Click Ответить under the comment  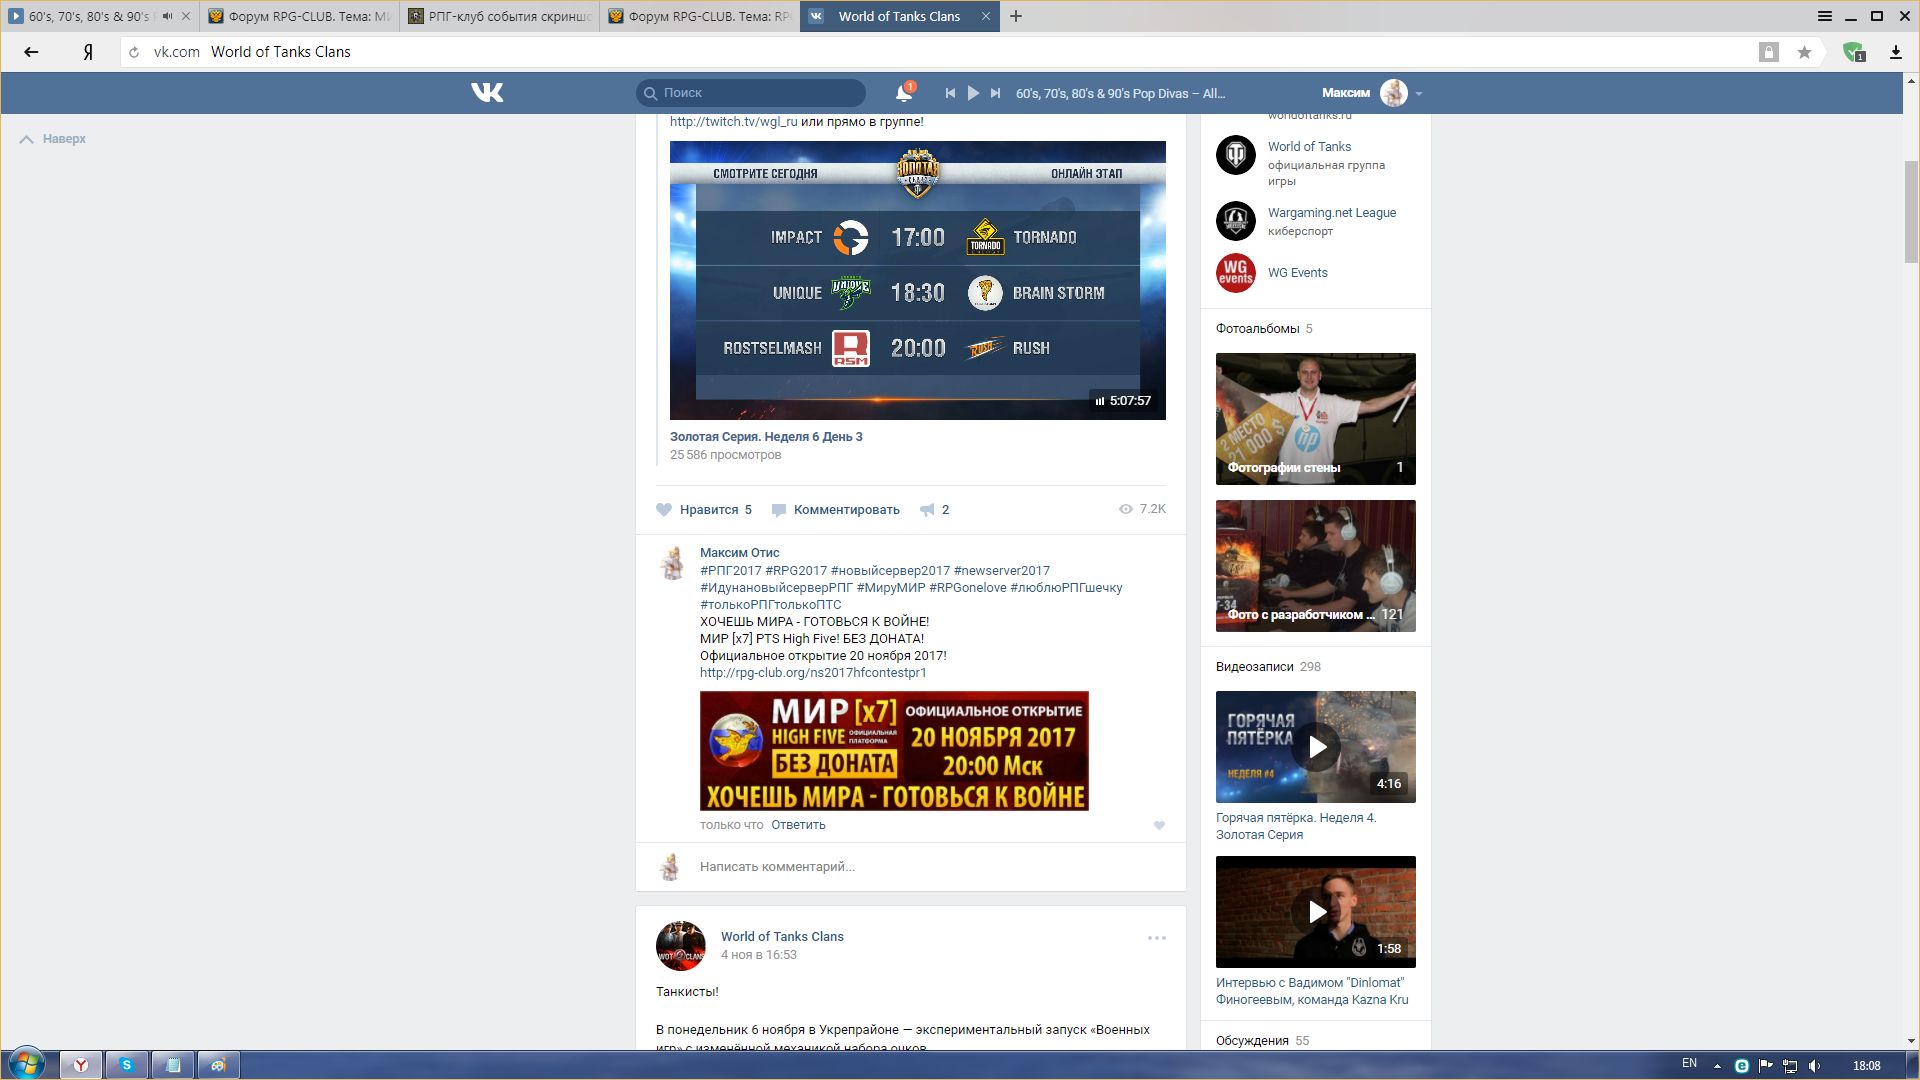click(x=798, y=825)
